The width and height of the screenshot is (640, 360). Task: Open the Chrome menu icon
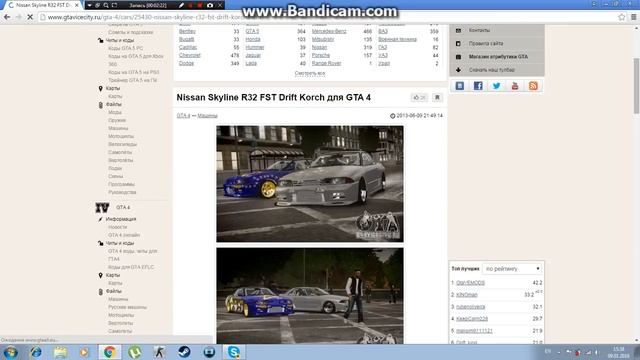(633, 17)
